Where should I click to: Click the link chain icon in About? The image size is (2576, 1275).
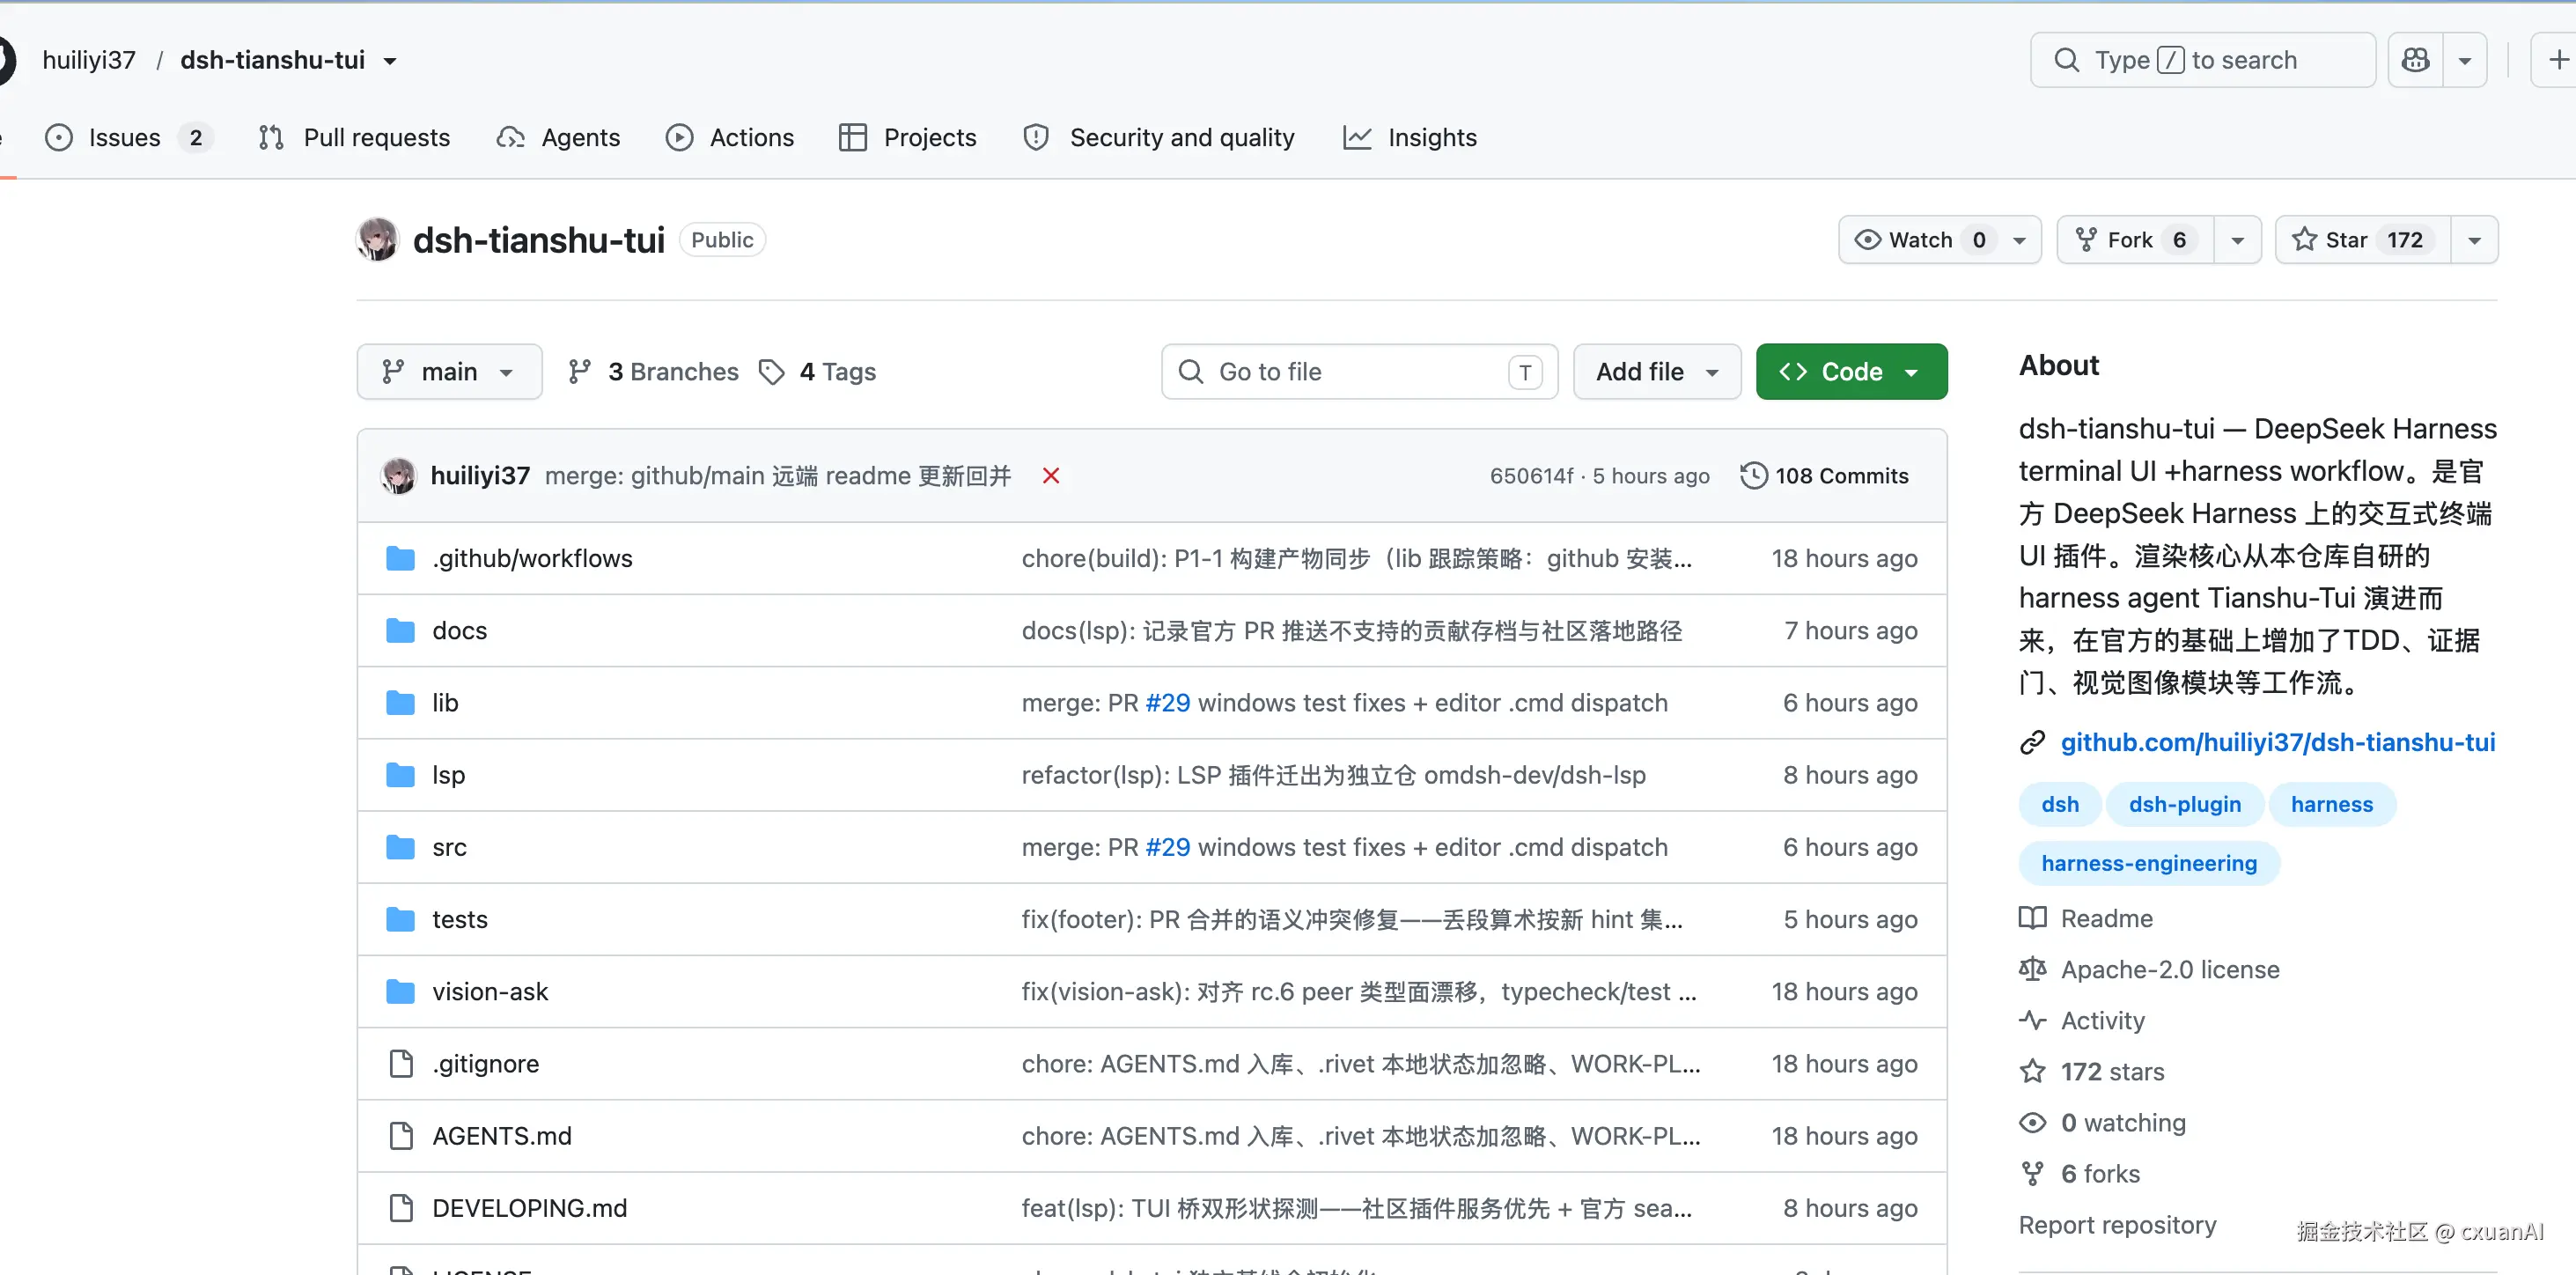pyautogui.click(x=2032, y=743)
